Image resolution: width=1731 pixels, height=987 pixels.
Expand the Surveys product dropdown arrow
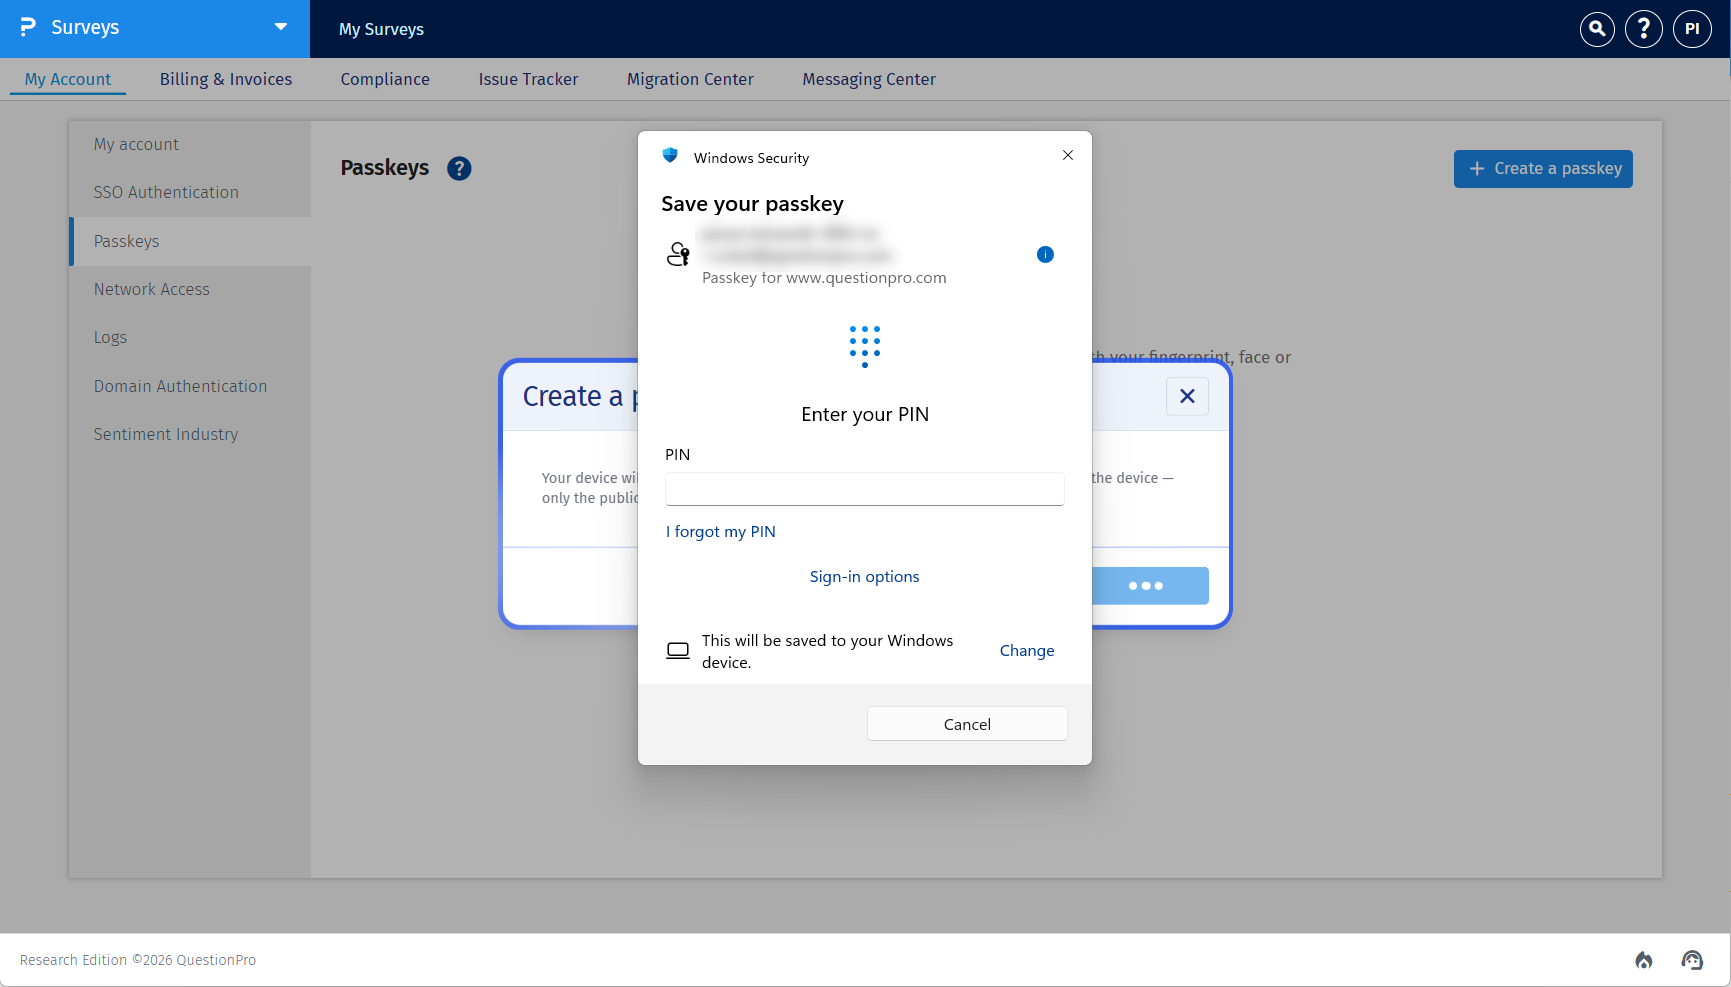pos(281,27)
